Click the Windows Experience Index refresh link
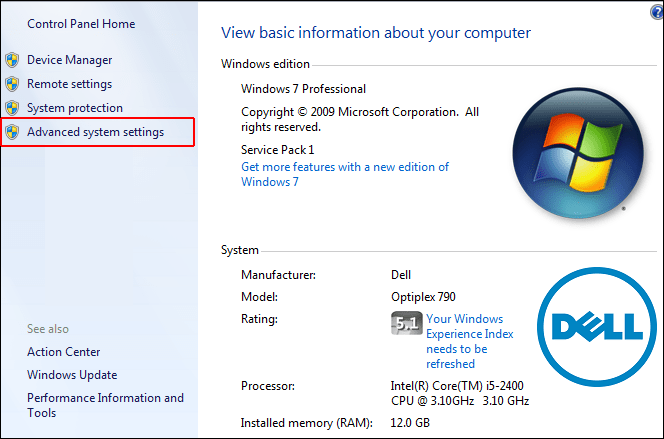 470,342
